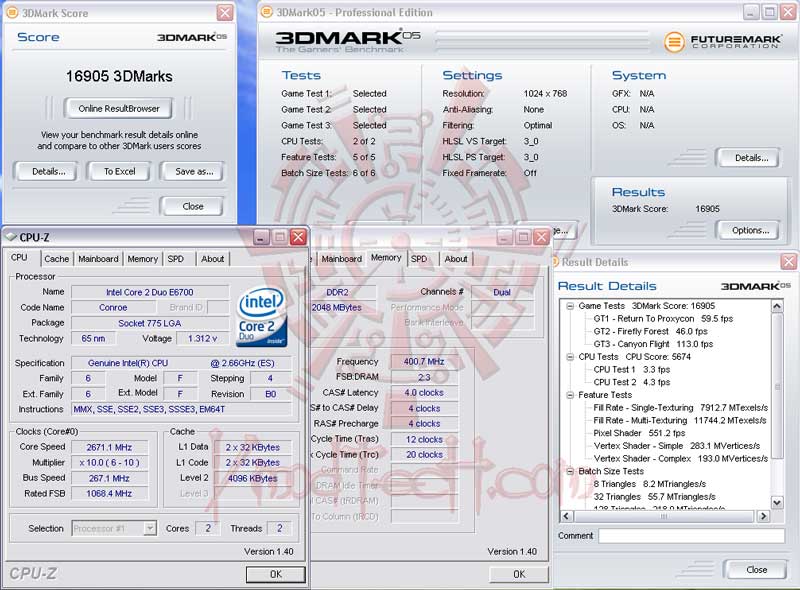
Task: Click scroll up arrow in Result Details
Action: [x=777, y=306]
